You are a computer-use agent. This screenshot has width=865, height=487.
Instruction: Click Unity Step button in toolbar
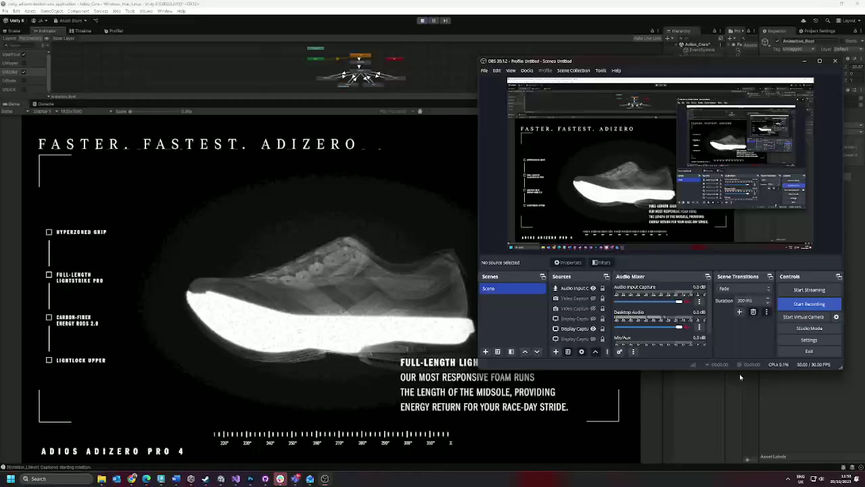click(445, 20)
